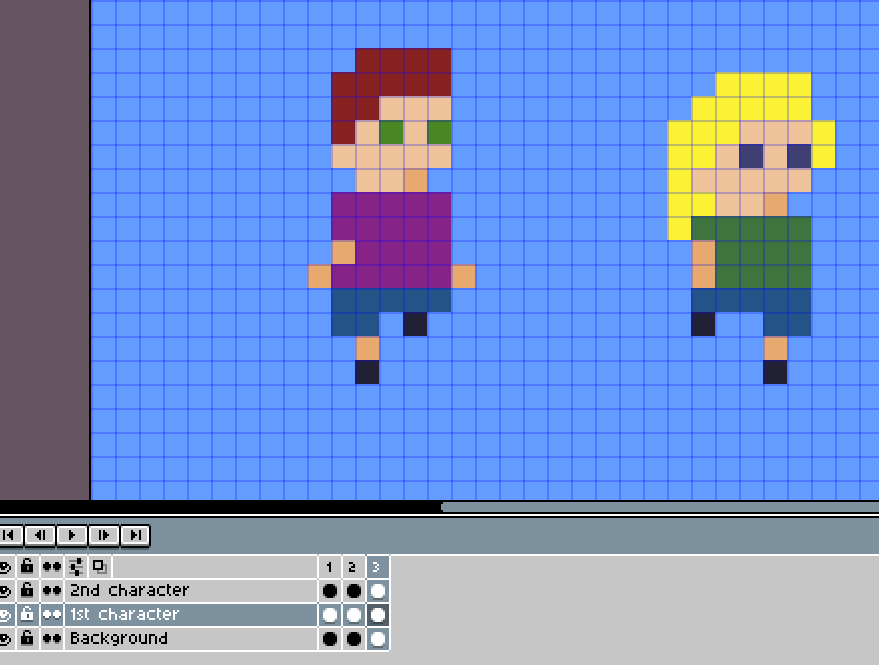Screen dimensions: 879x665
Task: Jump to the last frame
Action: pyautogui.click(x=135, y=535)
